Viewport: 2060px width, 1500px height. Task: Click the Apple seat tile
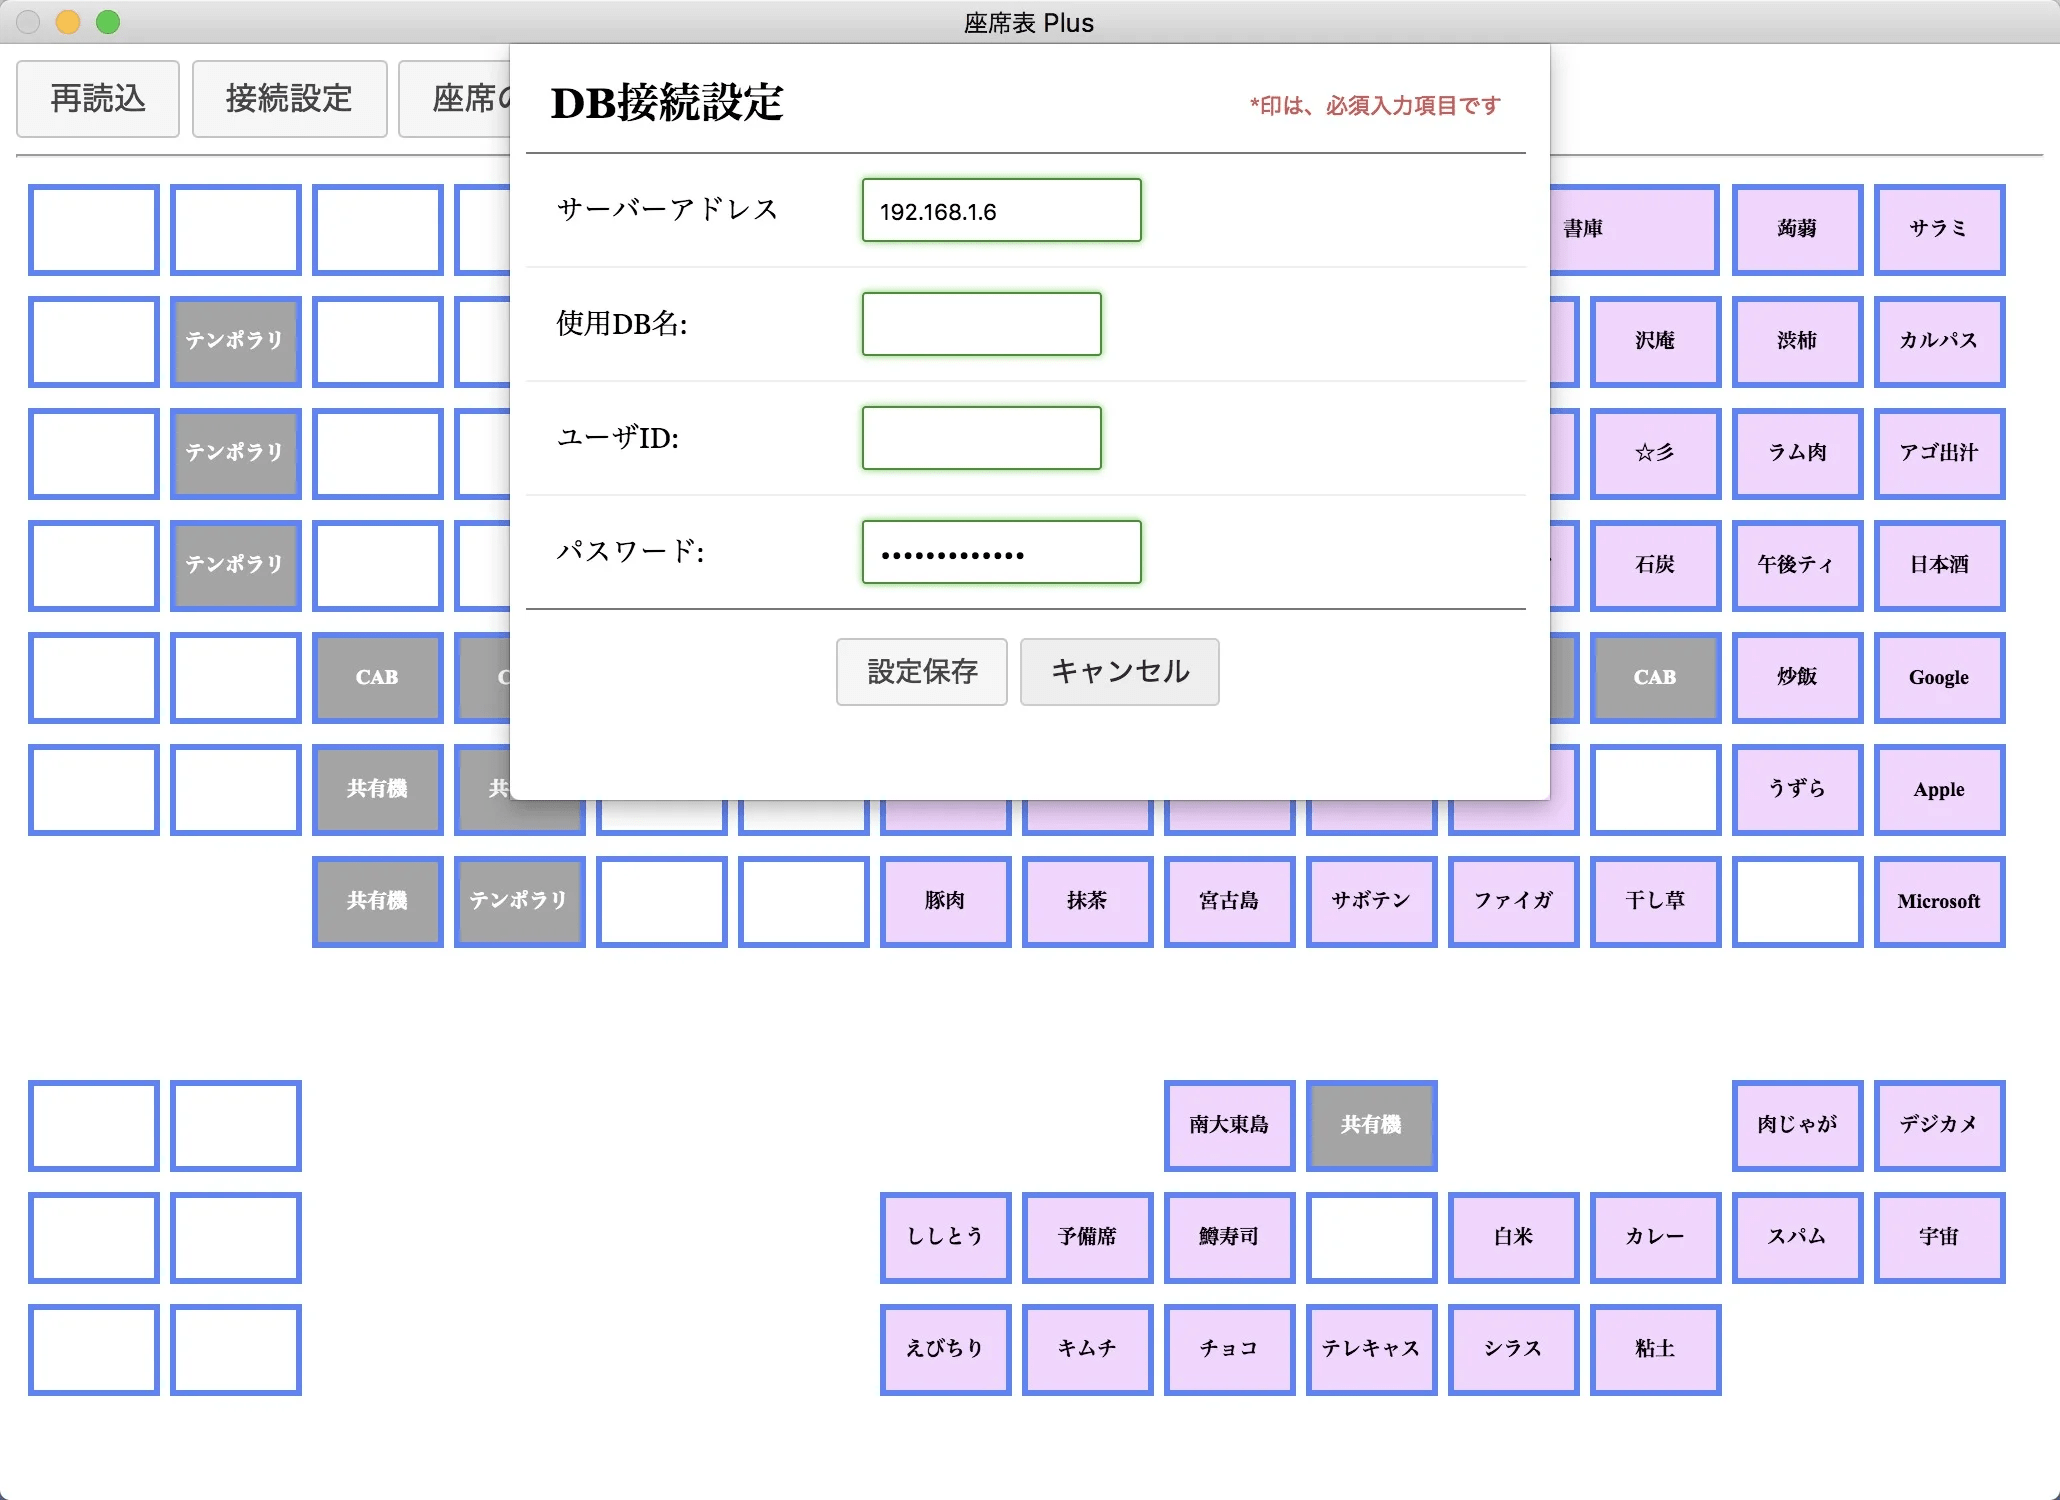pyautogui.click(x=1938, y=789)
